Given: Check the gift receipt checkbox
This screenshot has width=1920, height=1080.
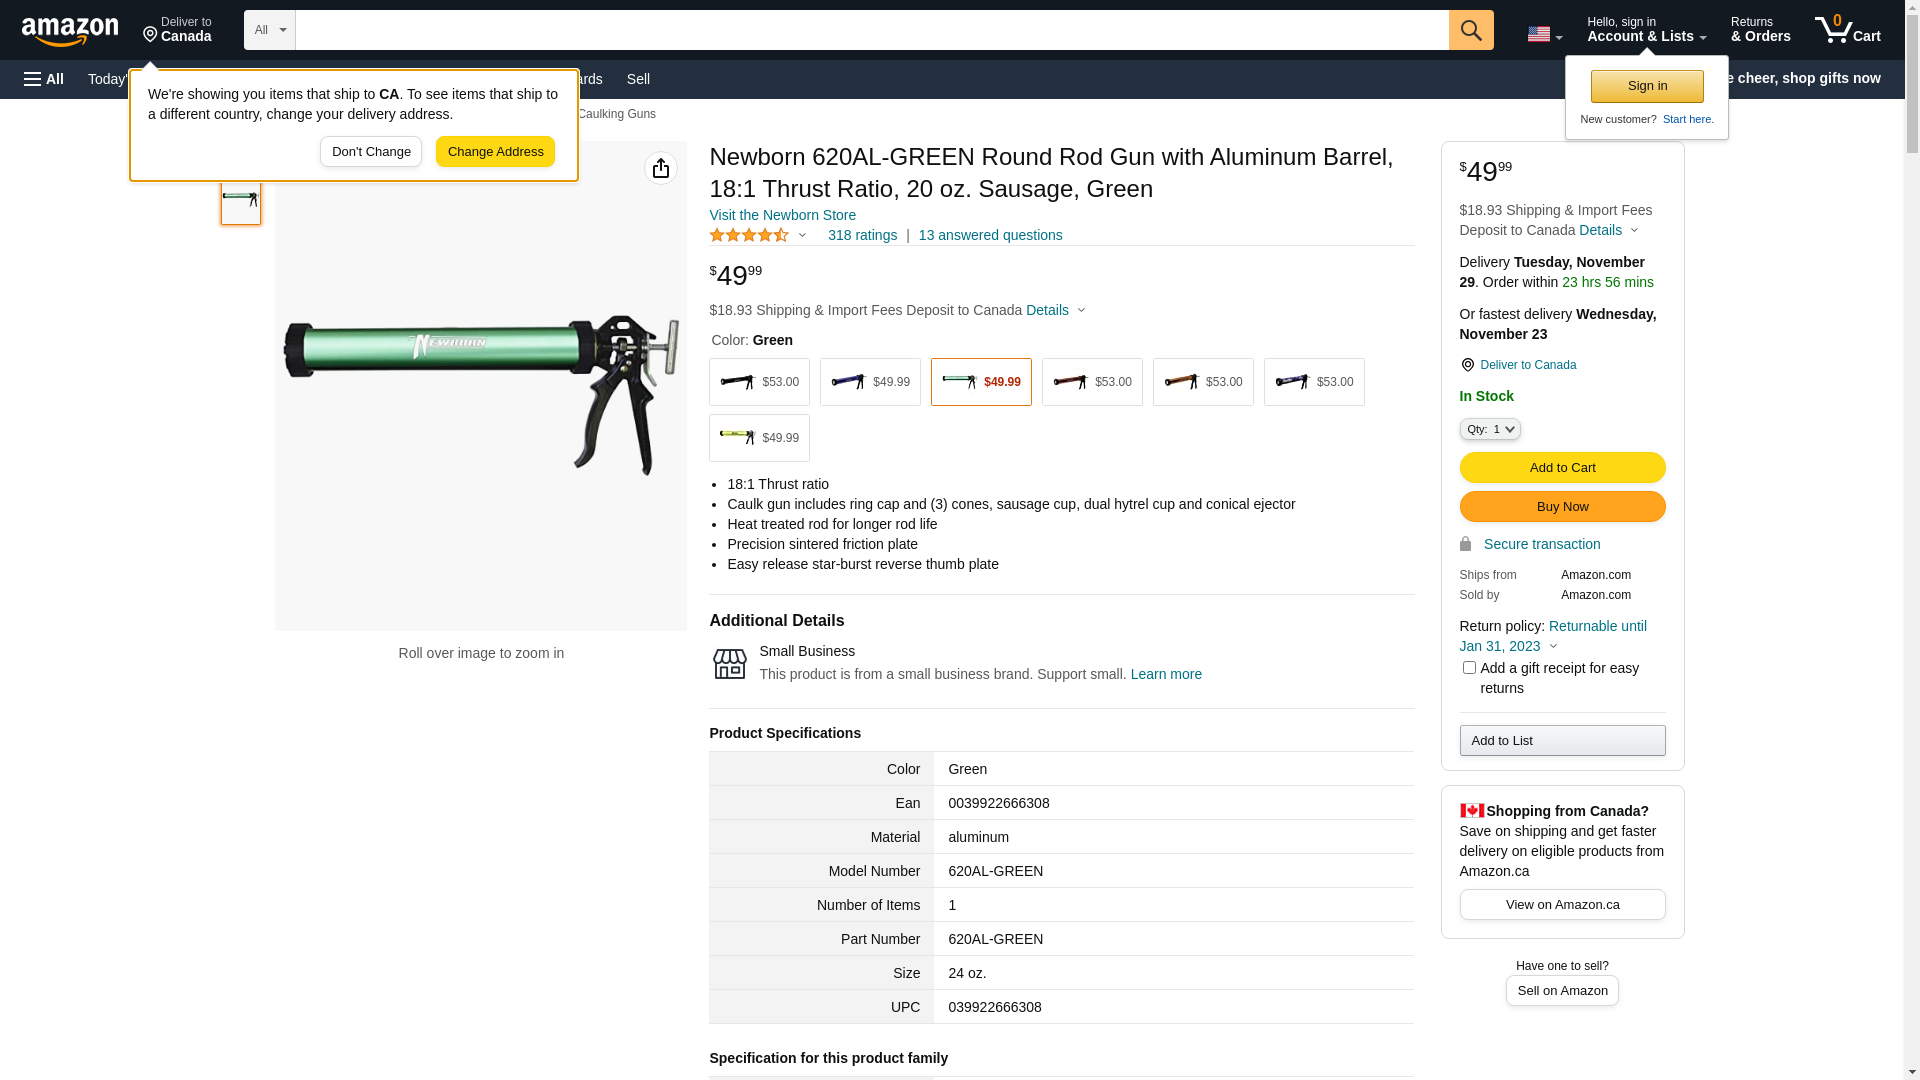Looking at the screenshot, I should pos(1469,668).
